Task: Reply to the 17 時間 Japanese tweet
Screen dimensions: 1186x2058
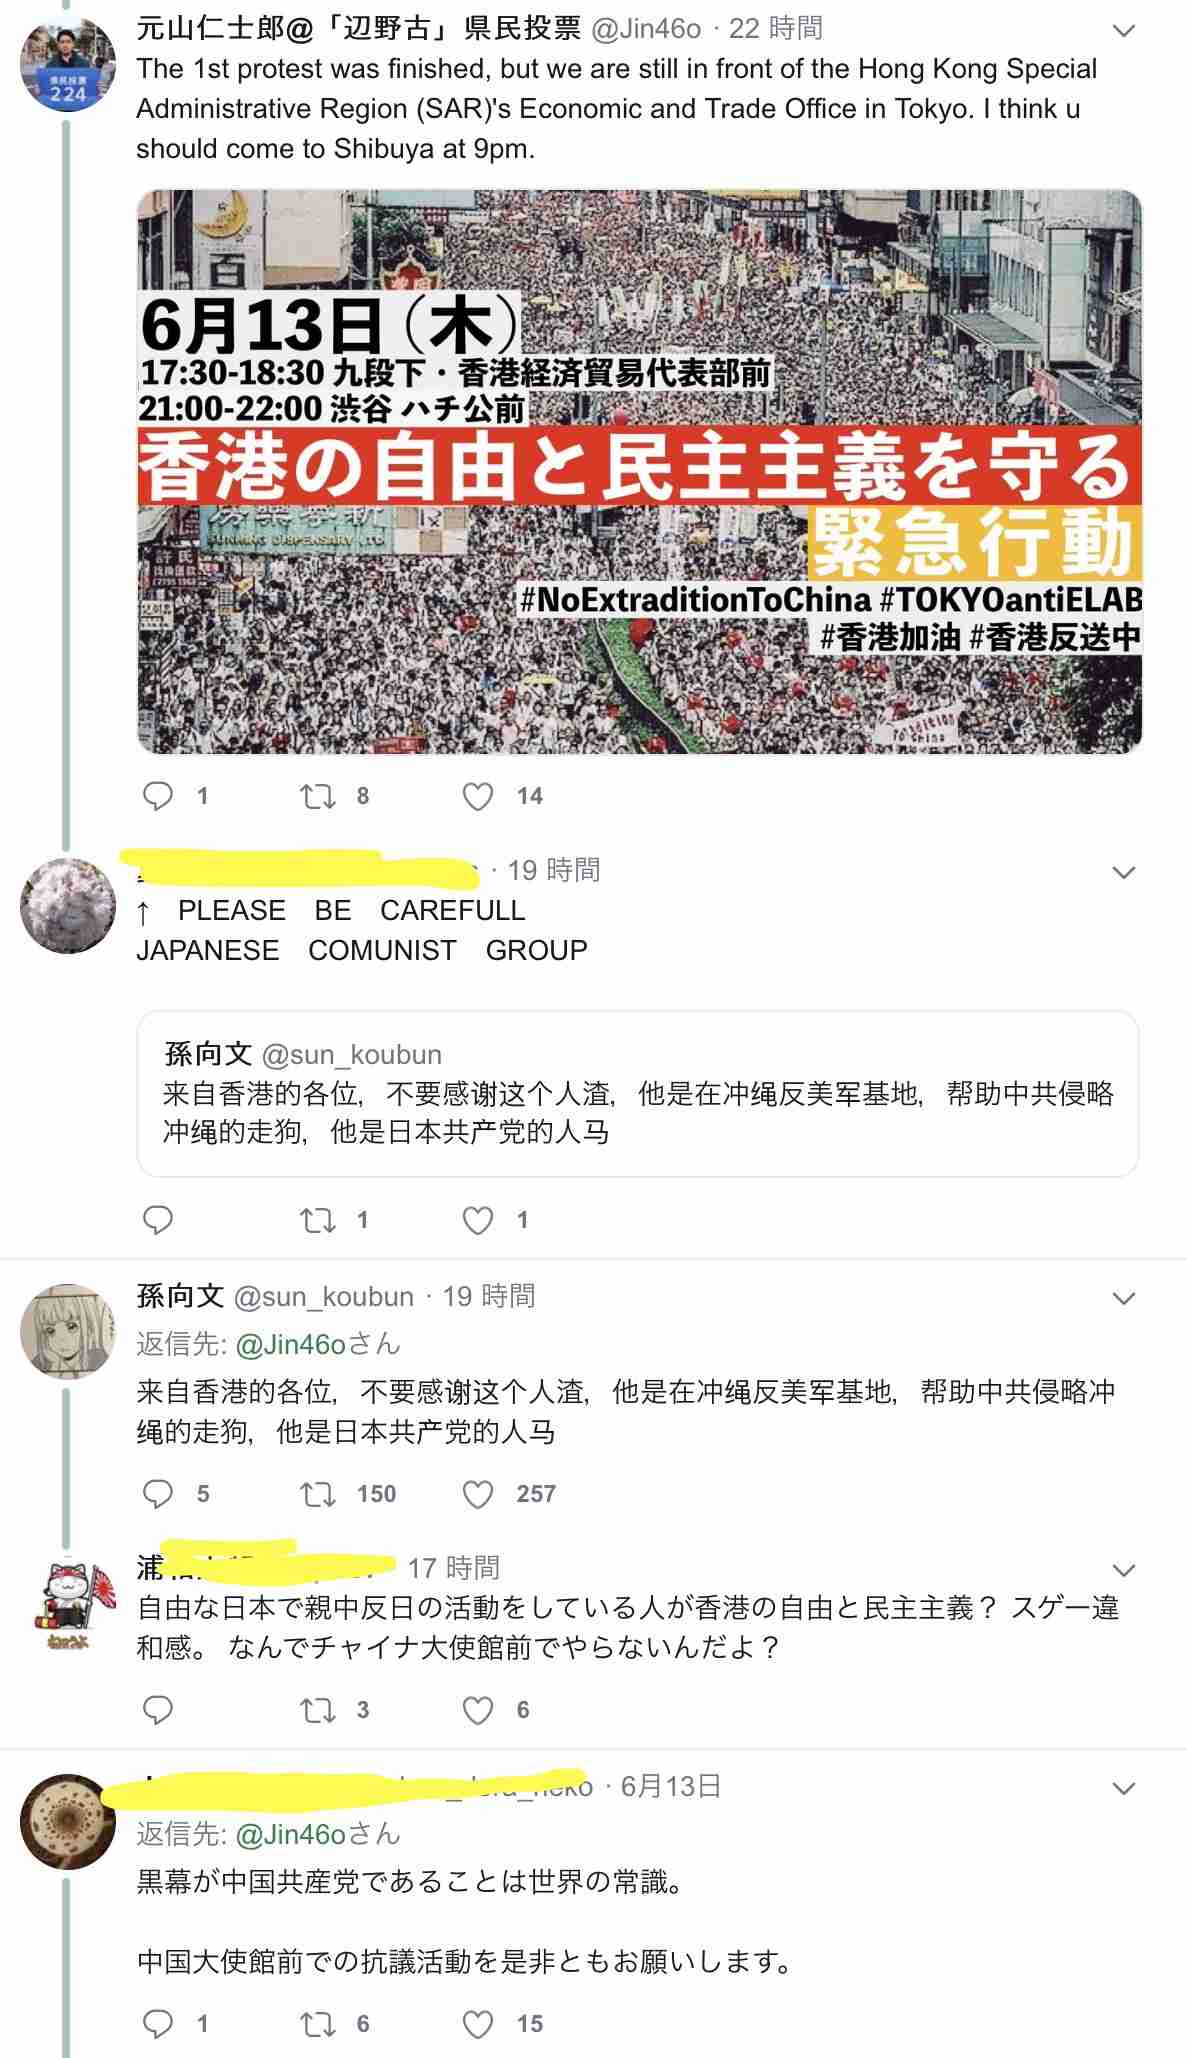Action: [x=158, y=1710]
